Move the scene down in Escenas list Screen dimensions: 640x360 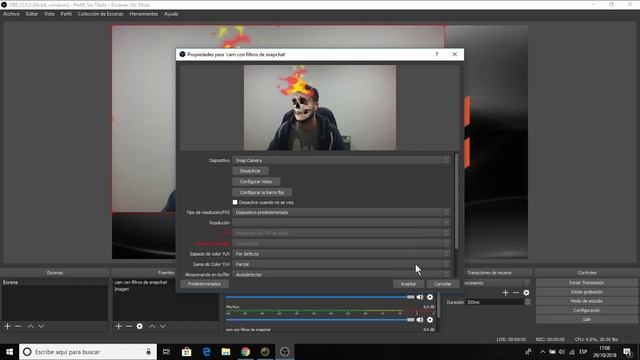pyautogui.click(x=41, y=326)
